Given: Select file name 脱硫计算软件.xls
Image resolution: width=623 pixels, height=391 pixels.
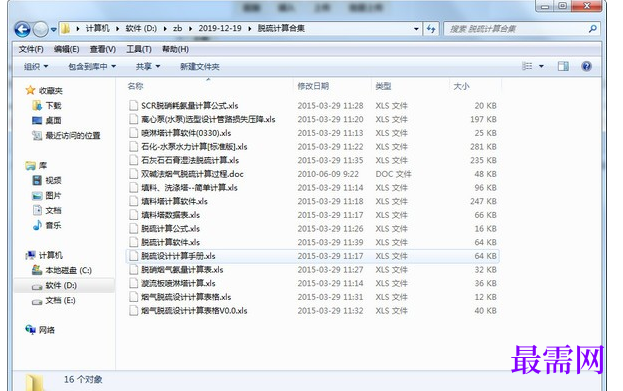Looking at the screenshot, I should click(x=170, y=242).
